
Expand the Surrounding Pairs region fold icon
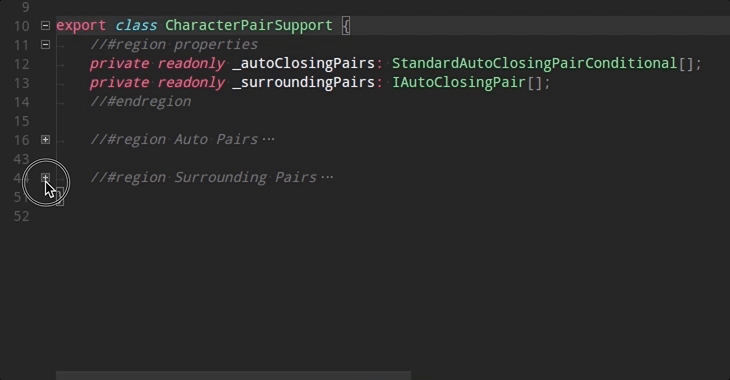pyautogui.click(x=45, y=178)
